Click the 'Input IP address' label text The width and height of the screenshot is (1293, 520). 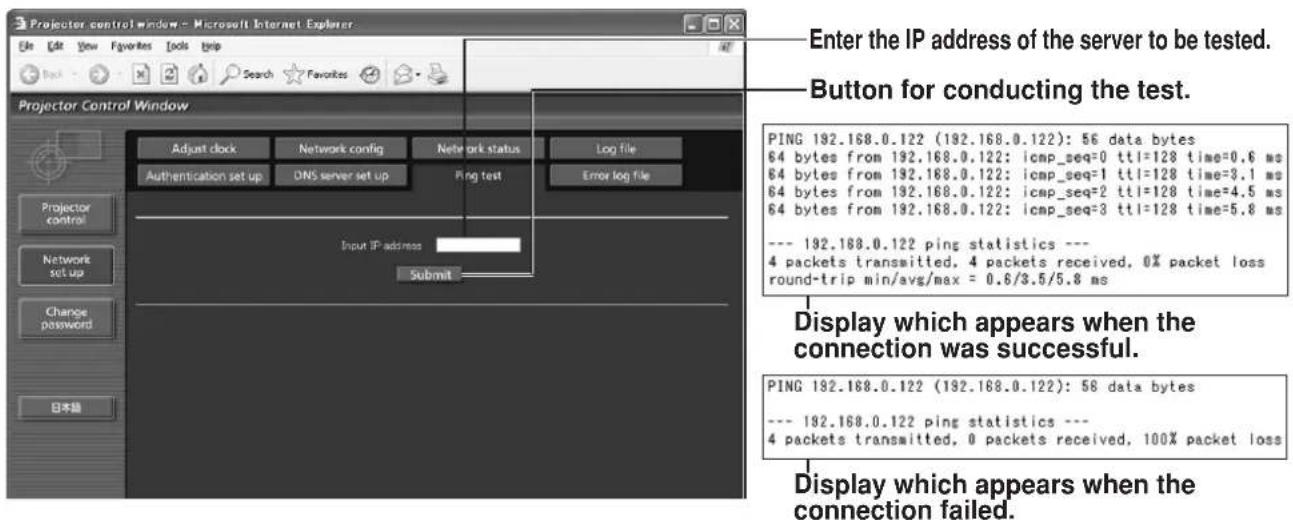coord(383,245)
